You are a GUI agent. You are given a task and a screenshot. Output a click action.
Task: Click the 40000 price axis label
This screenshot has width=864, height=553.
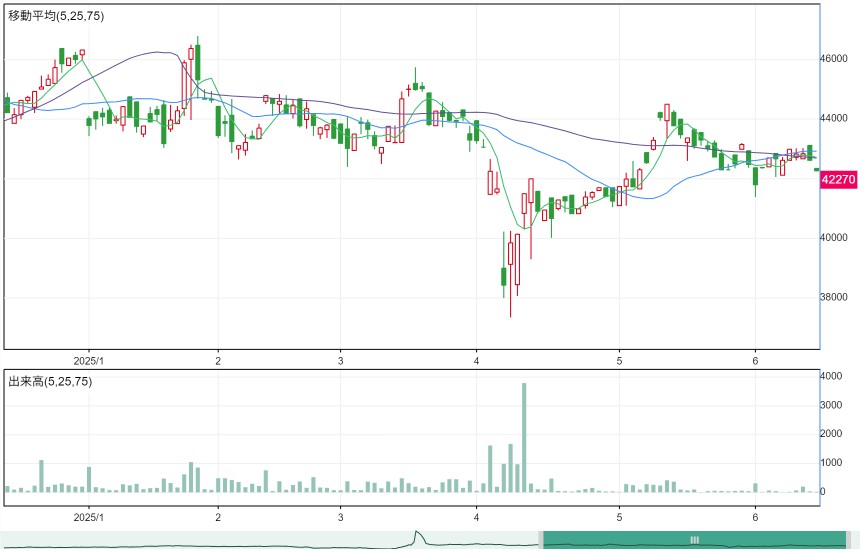coord(834,238)
